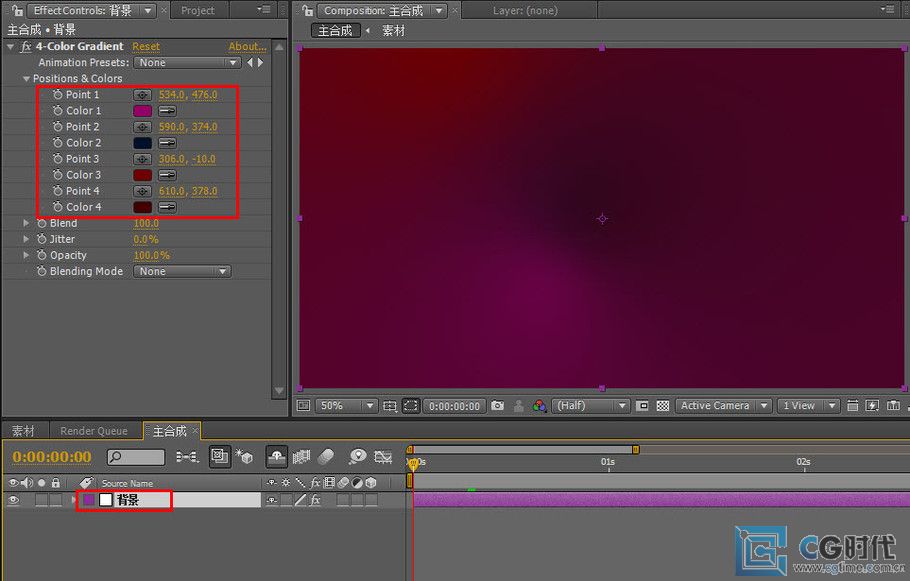Toggle hide shy layers button
The height and width of the screenshot is (581, 910).
(276, 457)
